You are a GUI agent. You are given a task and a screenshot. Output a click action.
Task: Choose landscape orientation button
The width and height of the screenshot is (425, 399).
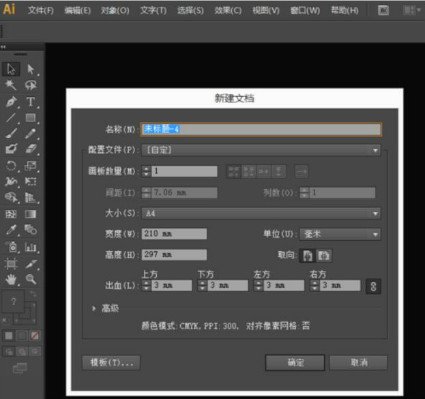pos(324,255)
